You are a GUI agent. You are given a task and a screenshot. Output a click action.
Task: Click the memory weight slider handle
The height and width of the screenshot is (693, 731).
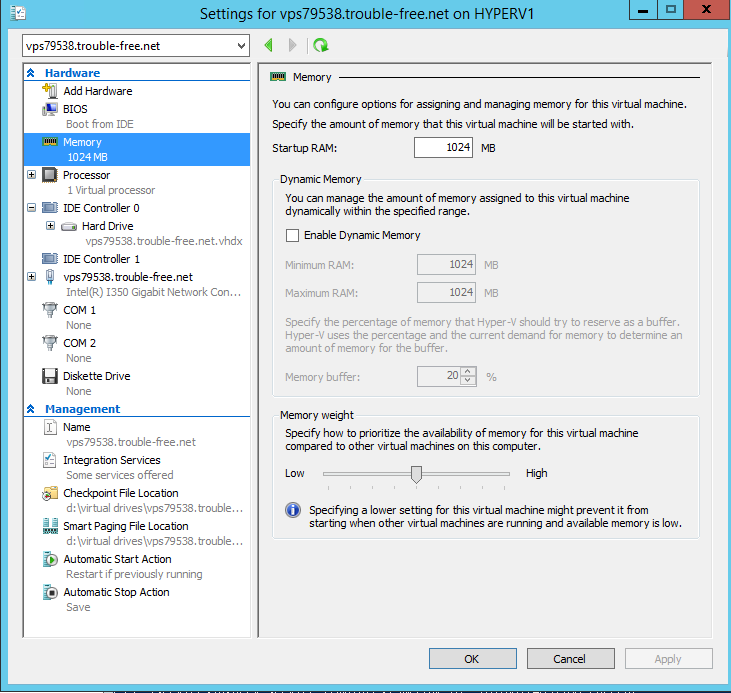416,474
